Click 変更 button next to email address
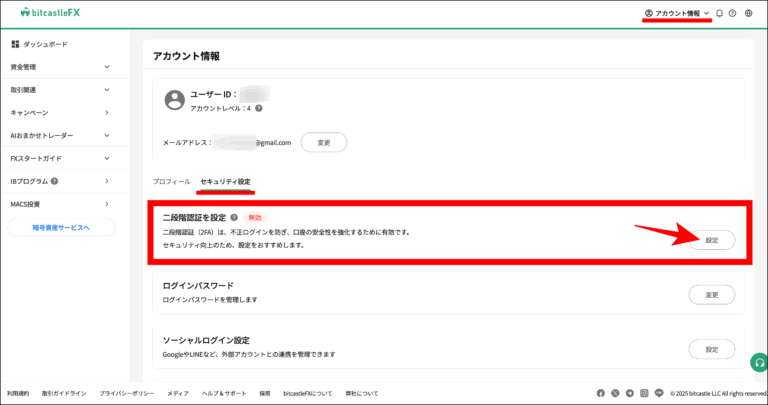Screen dimensions: 768x405 point(324,143)
